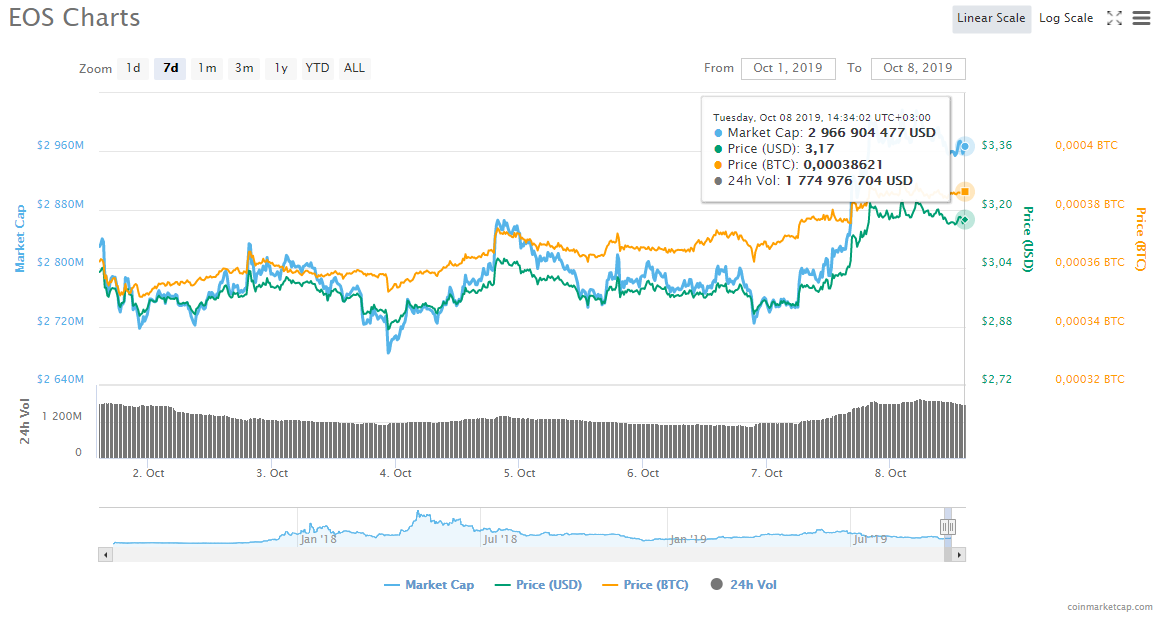Set zoom to 1d
1163x622 pixels.
click(x=134, y=68)
